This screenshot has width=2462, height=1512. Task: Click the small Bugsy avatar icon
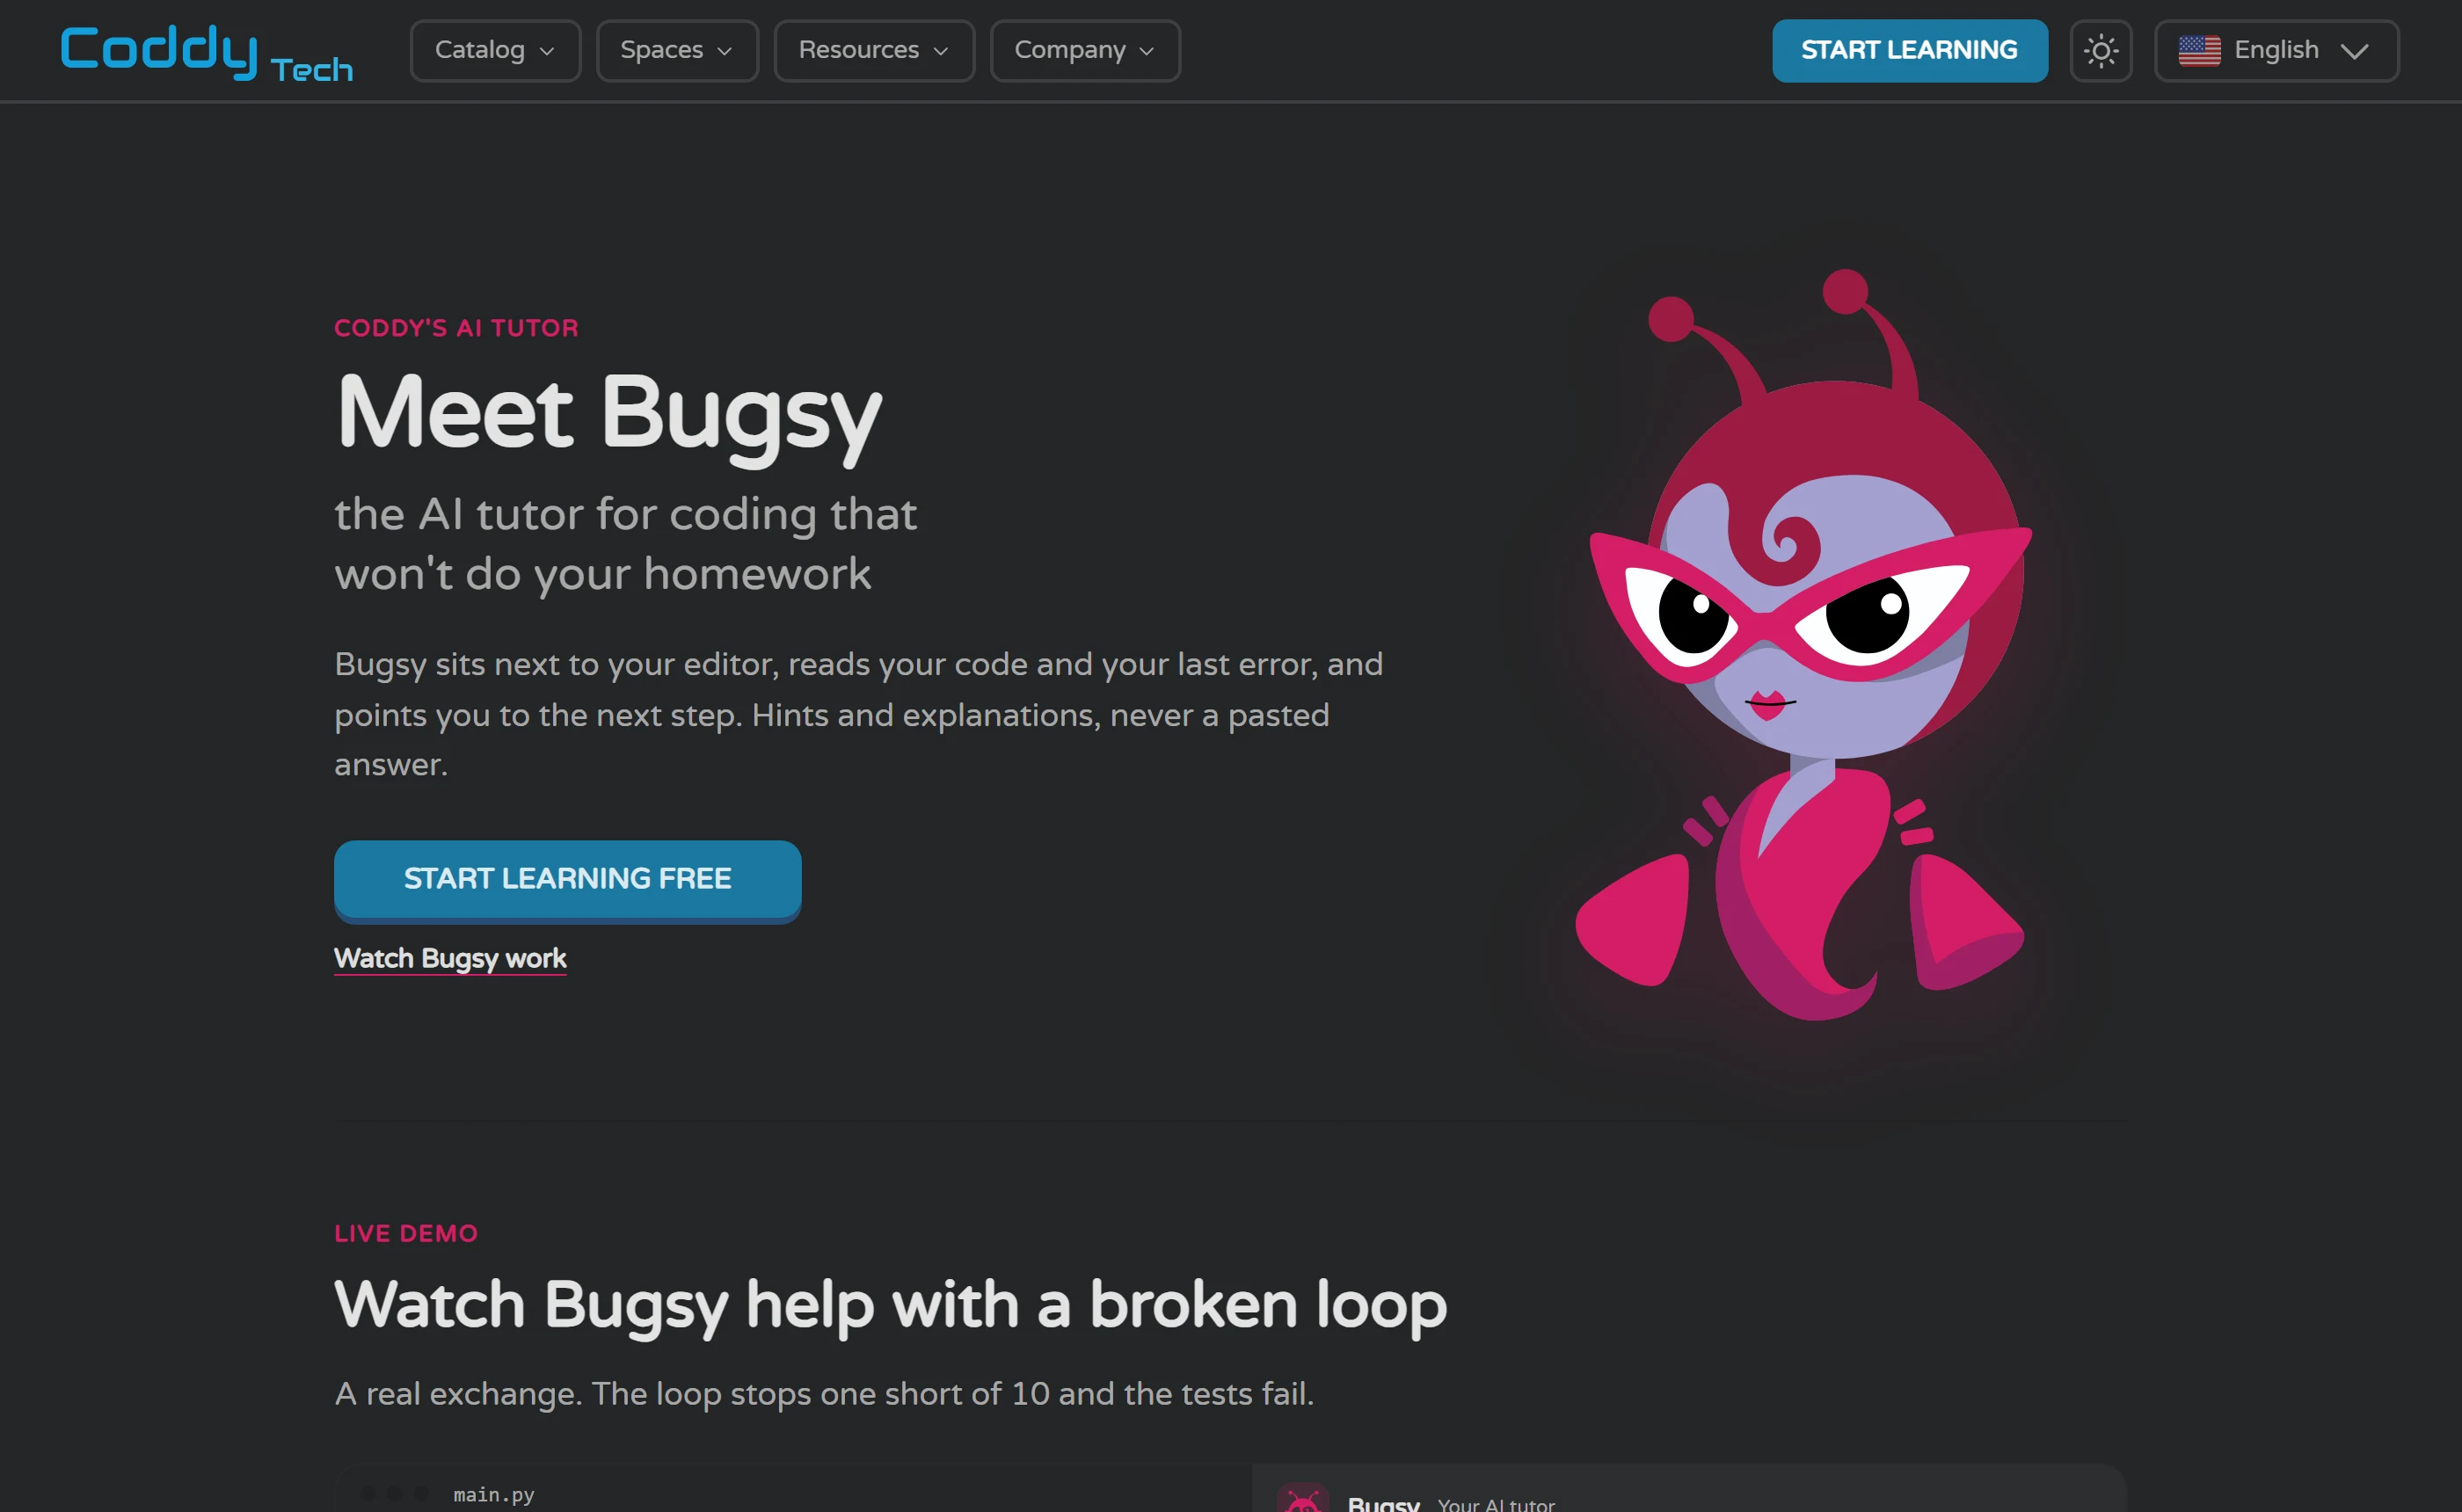click(1302, 1499)
